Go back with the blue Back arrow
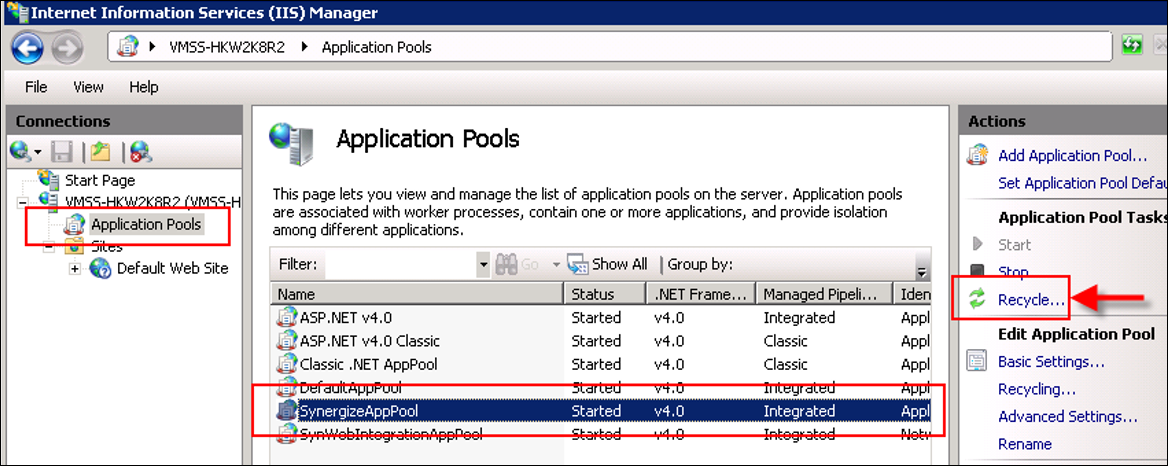 tap(28, 48)
